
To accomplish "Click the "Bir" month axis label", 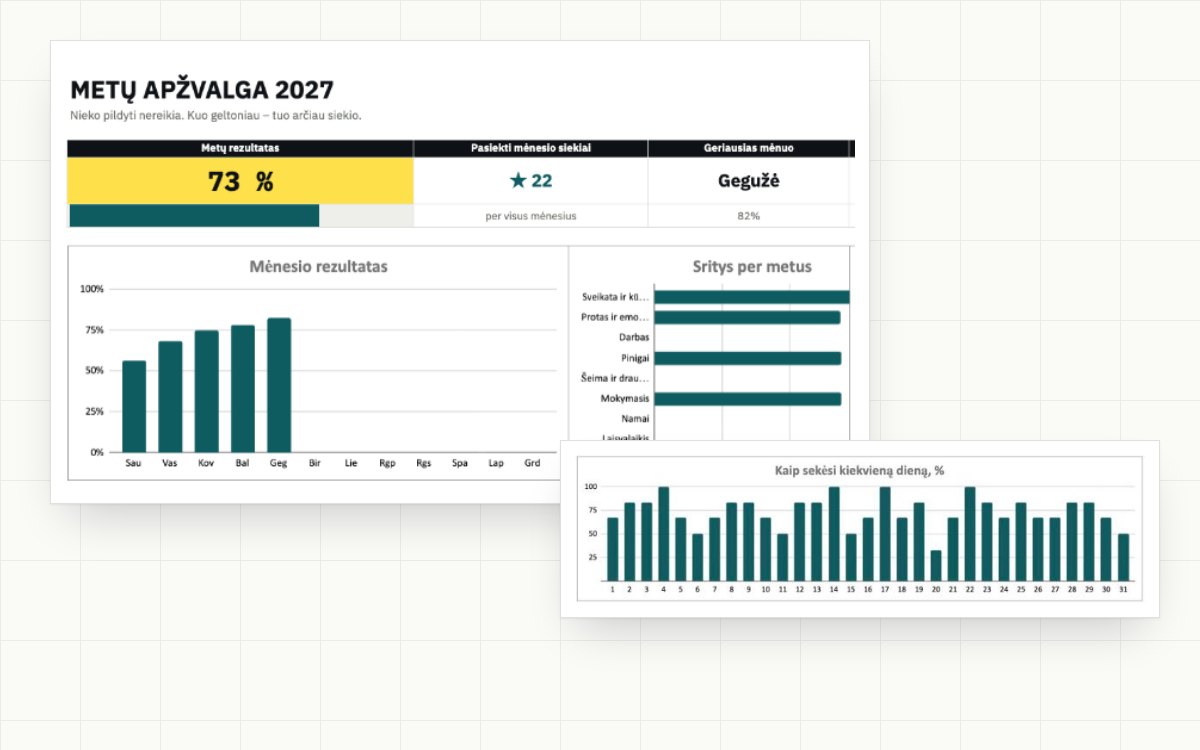I will coord(315,464).
